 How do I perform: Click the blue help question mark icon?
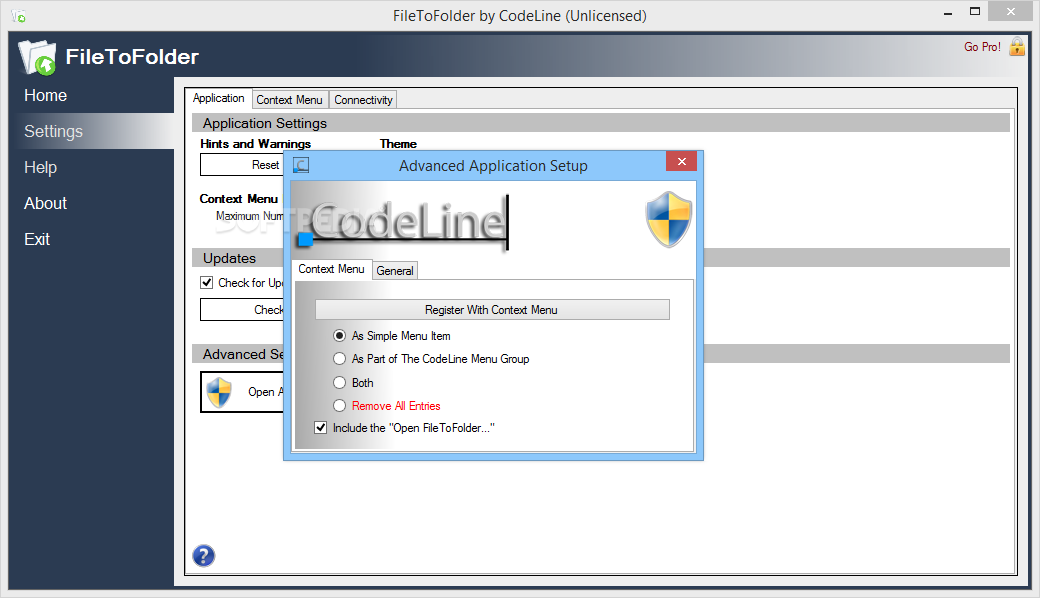(x=204, y=556)
